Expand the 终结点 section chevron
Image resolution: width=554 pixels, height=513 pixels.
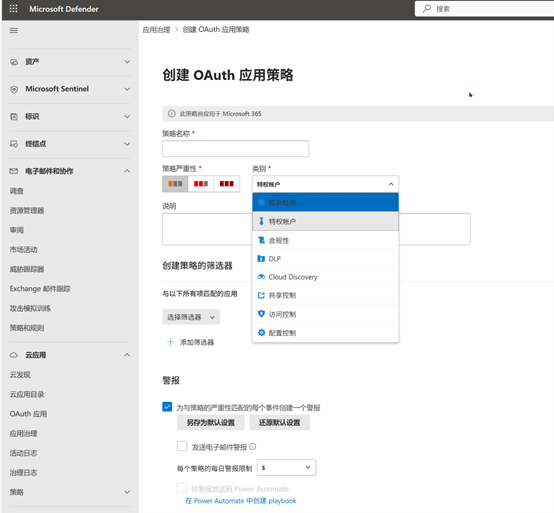coord(127,144)
